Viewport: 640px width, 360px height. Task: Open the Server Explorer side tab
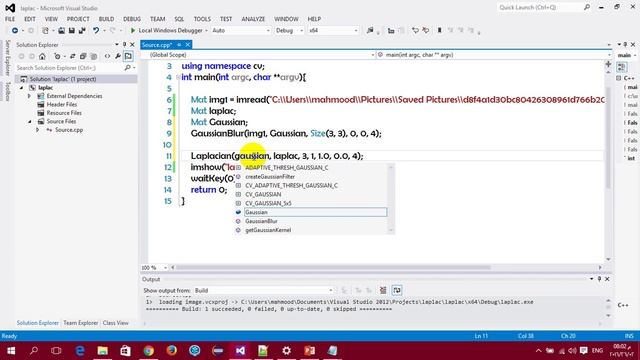click(x=7, y=58)
